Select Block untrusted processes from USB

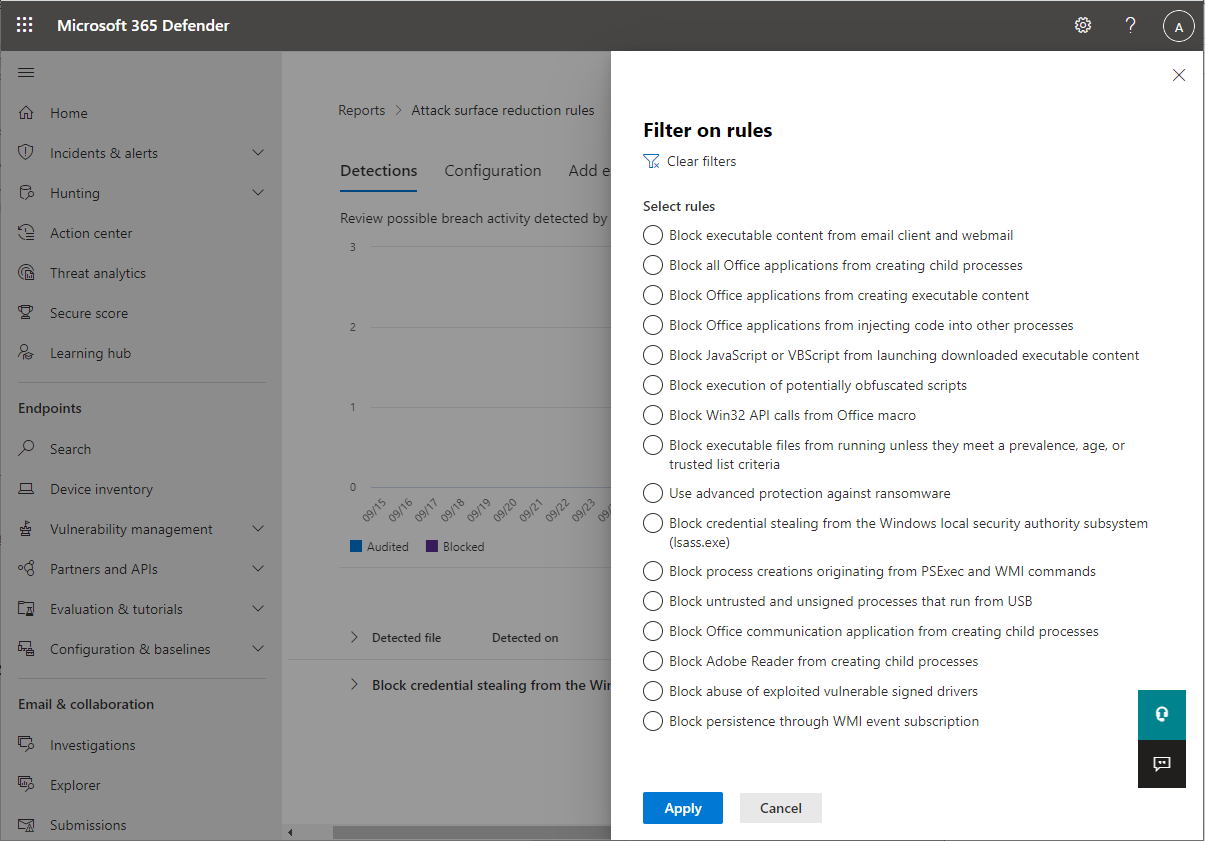coord(653,601)
